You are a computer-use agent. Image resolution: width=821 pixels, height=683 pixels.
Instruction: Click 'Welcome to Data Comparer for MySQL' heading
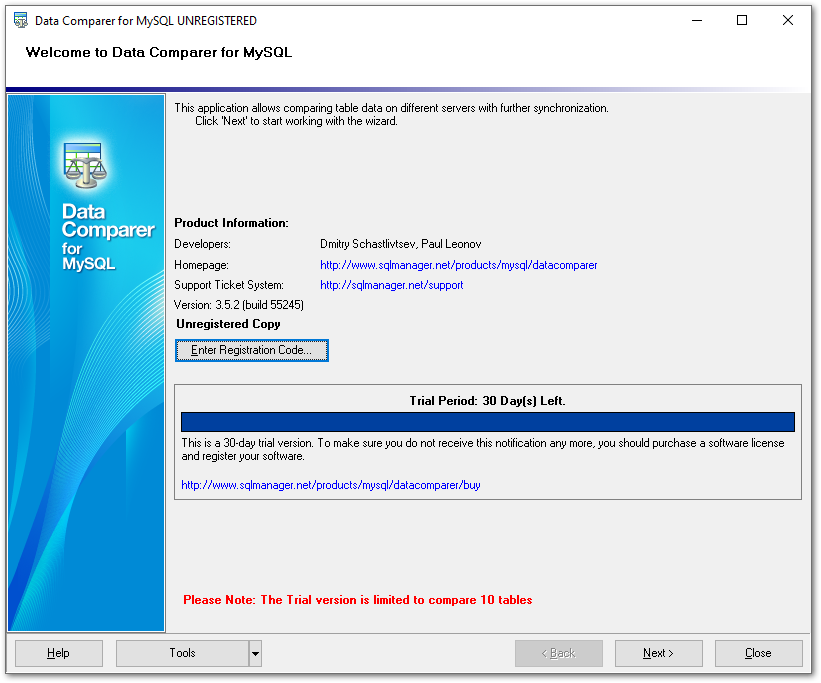pos(159,52)
